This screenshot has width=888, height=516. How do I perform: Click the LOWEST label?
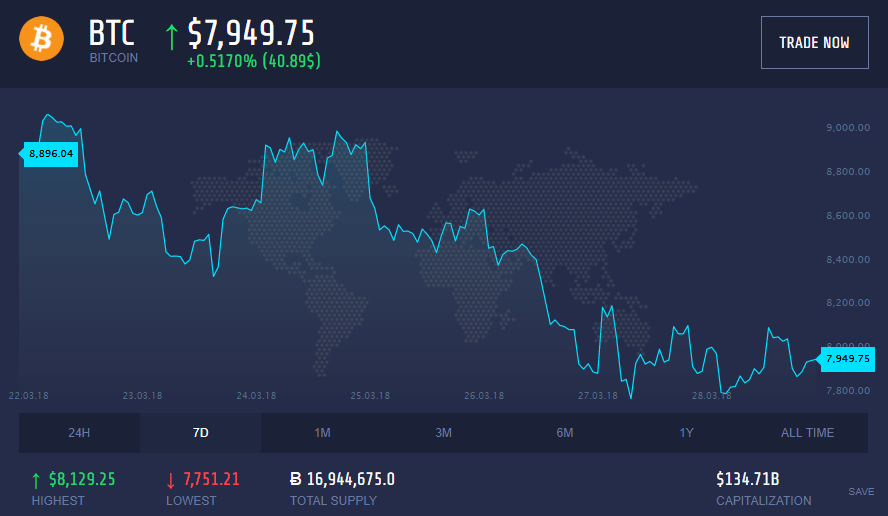[x=191, y=501]
